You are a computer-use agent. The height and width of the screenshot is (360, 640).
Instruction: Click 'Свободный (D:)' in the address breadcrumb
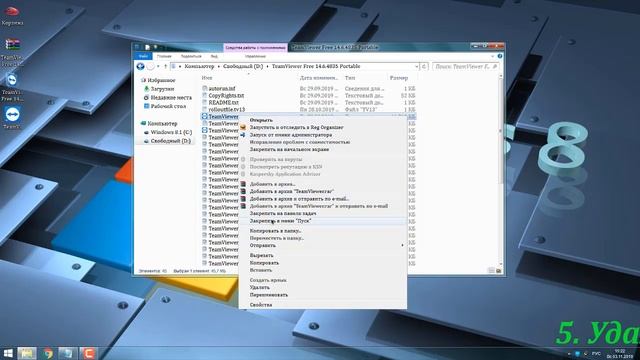(243, 66)
